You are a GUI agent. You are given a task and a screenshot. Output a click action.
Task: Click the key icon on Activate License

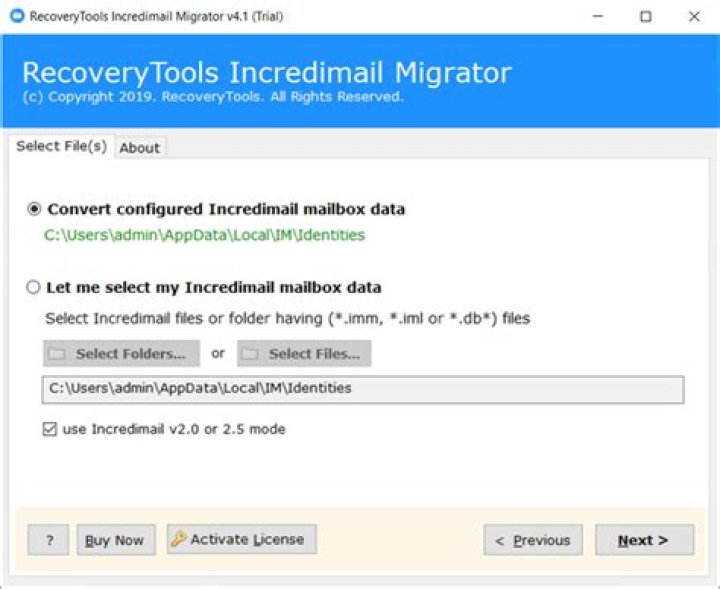(x=178, y=539)
